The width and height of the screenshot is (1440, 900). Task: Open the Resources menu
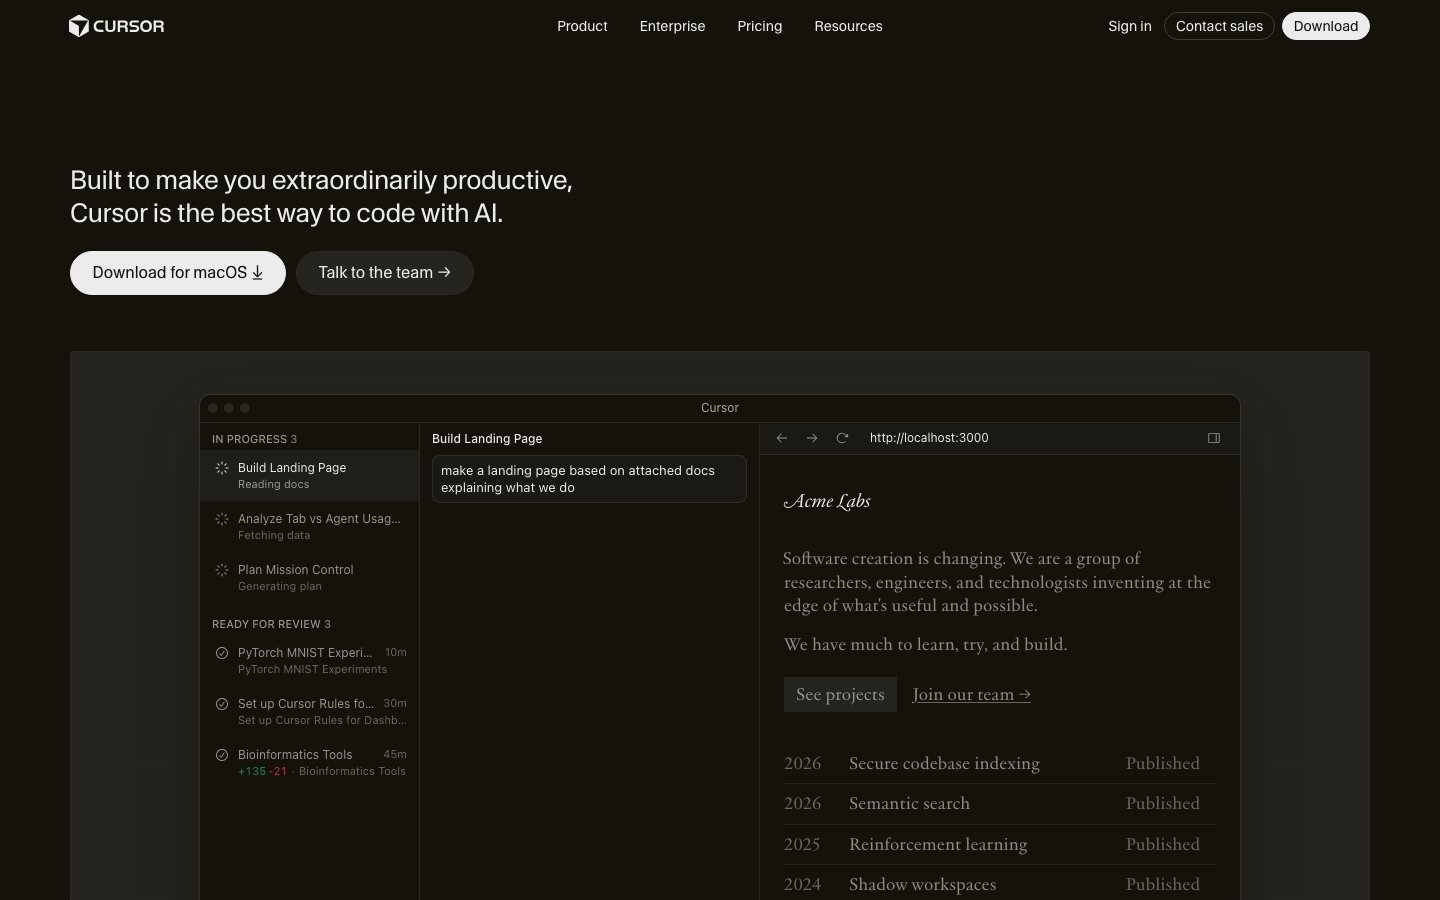click(848, 26)
